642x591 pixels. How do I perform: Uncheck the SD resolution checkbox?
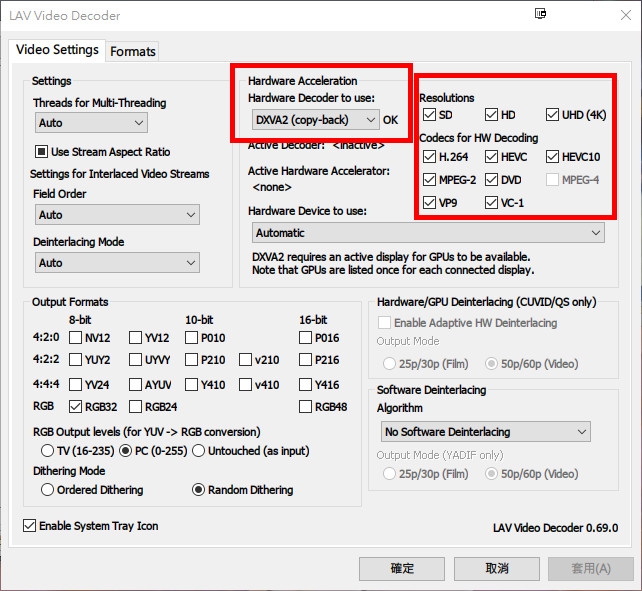[x=429, y=115]
